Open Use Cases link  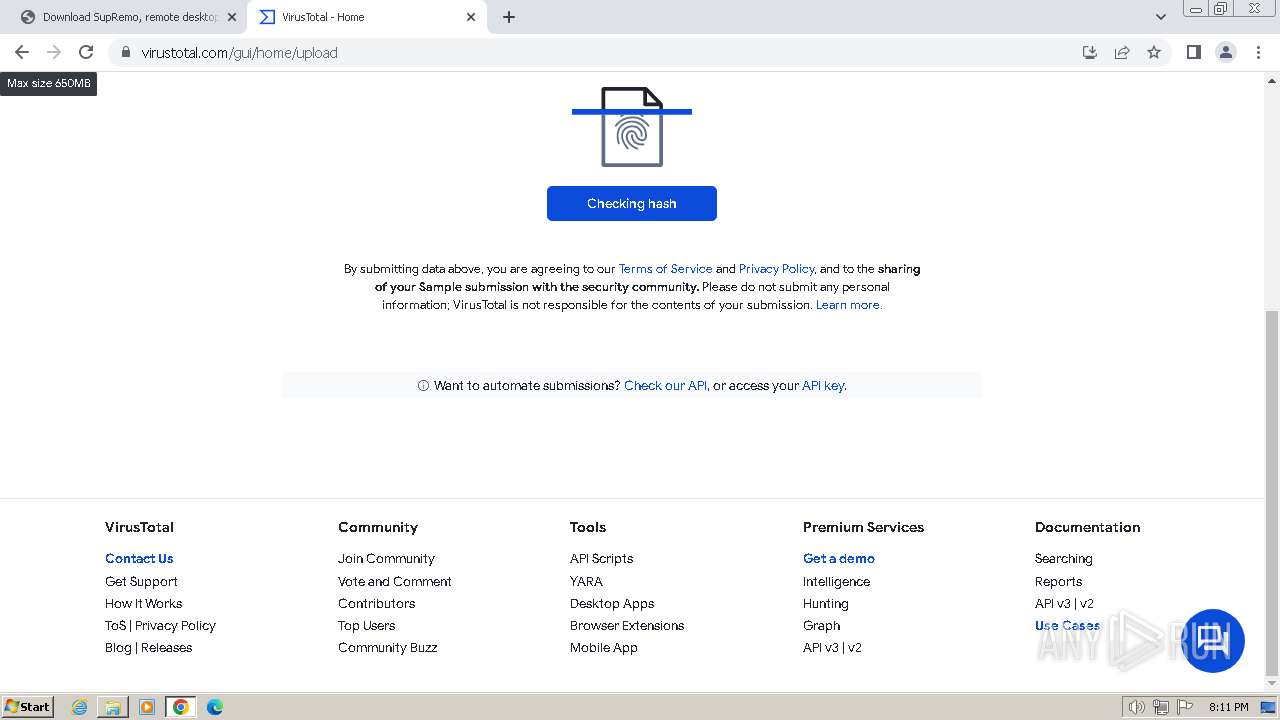[x=1067, y=625]
